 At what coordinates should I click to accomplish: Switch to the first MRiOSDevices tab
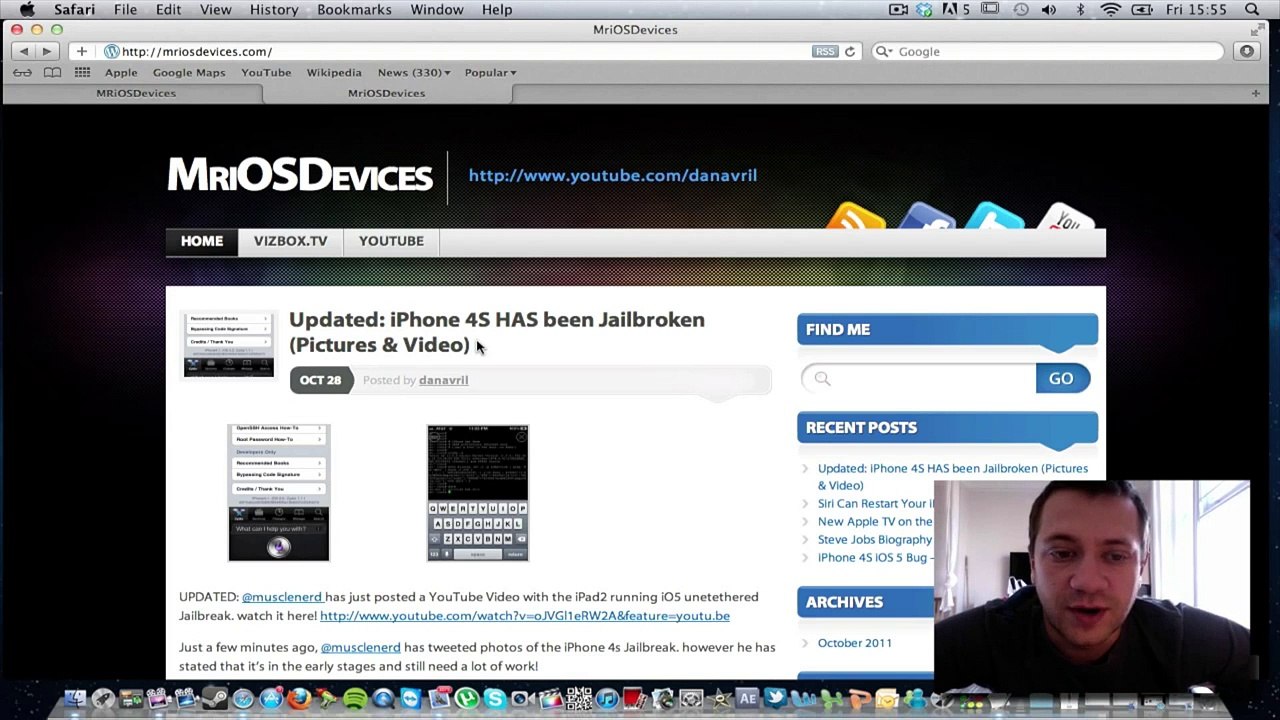(136, 93)
